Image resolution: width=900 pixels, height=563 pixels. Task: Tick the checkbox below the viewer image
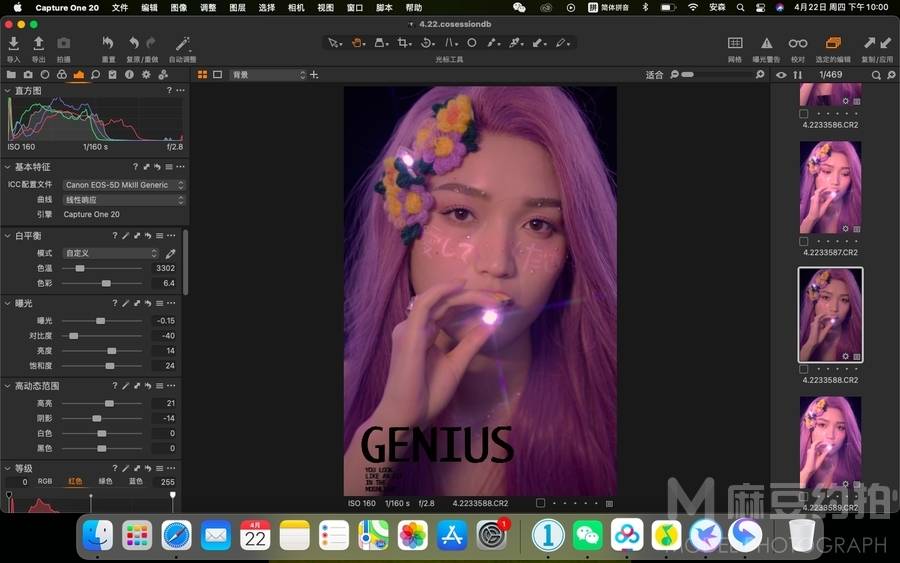point(540,503)
